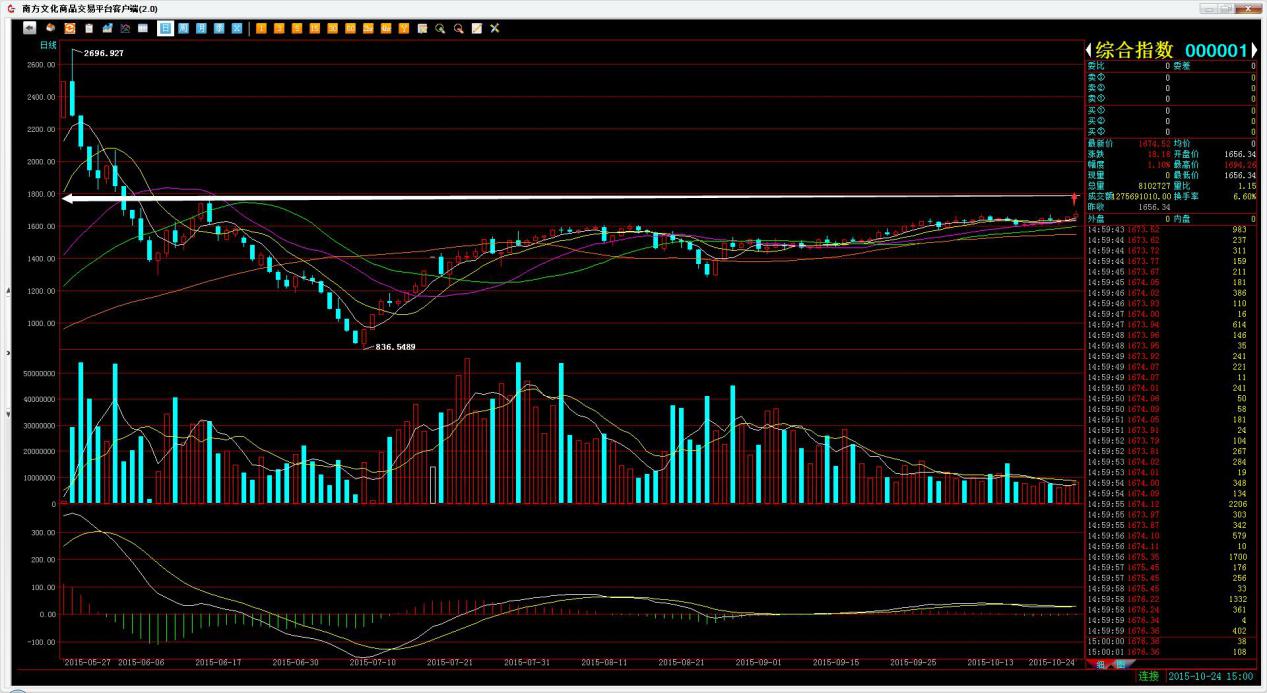Toggle weekly (周) K-line period
The height and width of the screenshot is (693, 1267).
[x=183, y=28]
